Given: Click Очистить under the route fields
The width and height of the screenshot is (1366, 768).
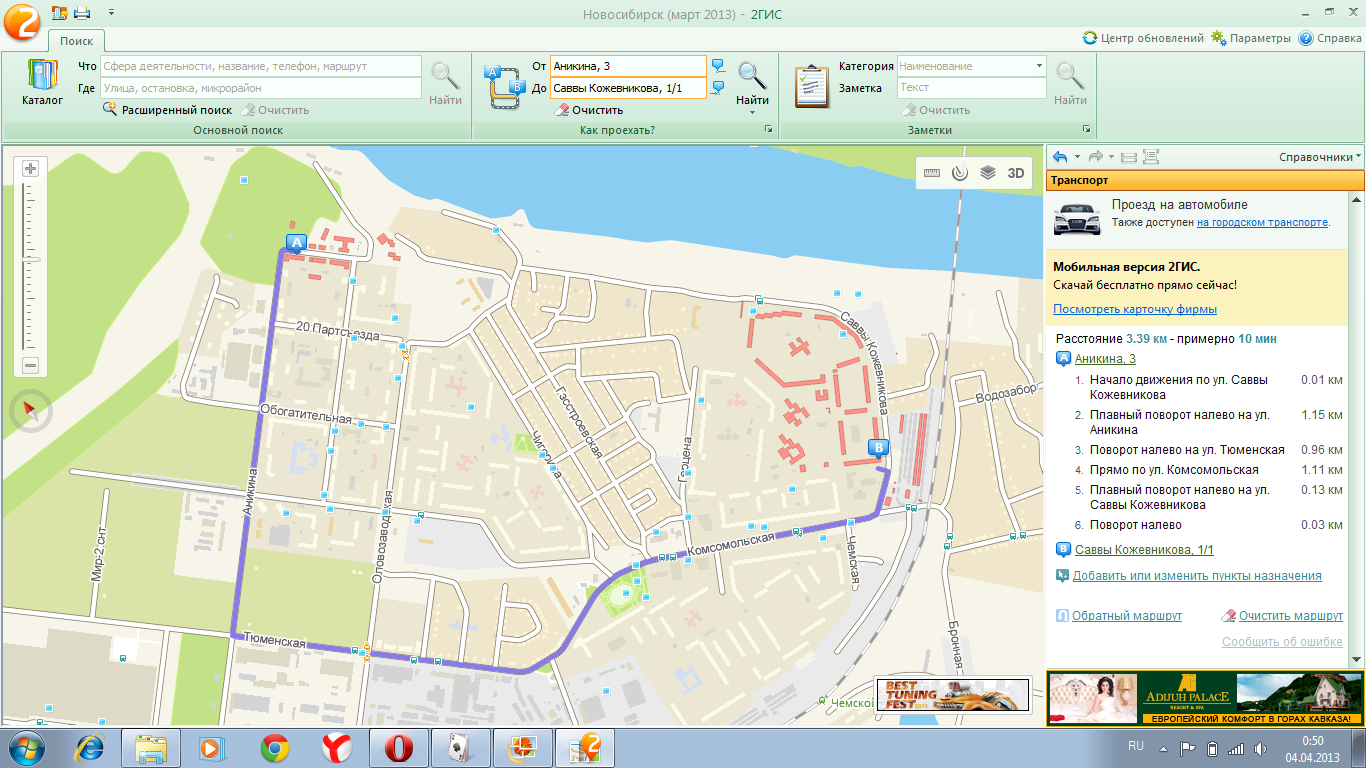Looking at the screenshot, I should pos(589,110).
